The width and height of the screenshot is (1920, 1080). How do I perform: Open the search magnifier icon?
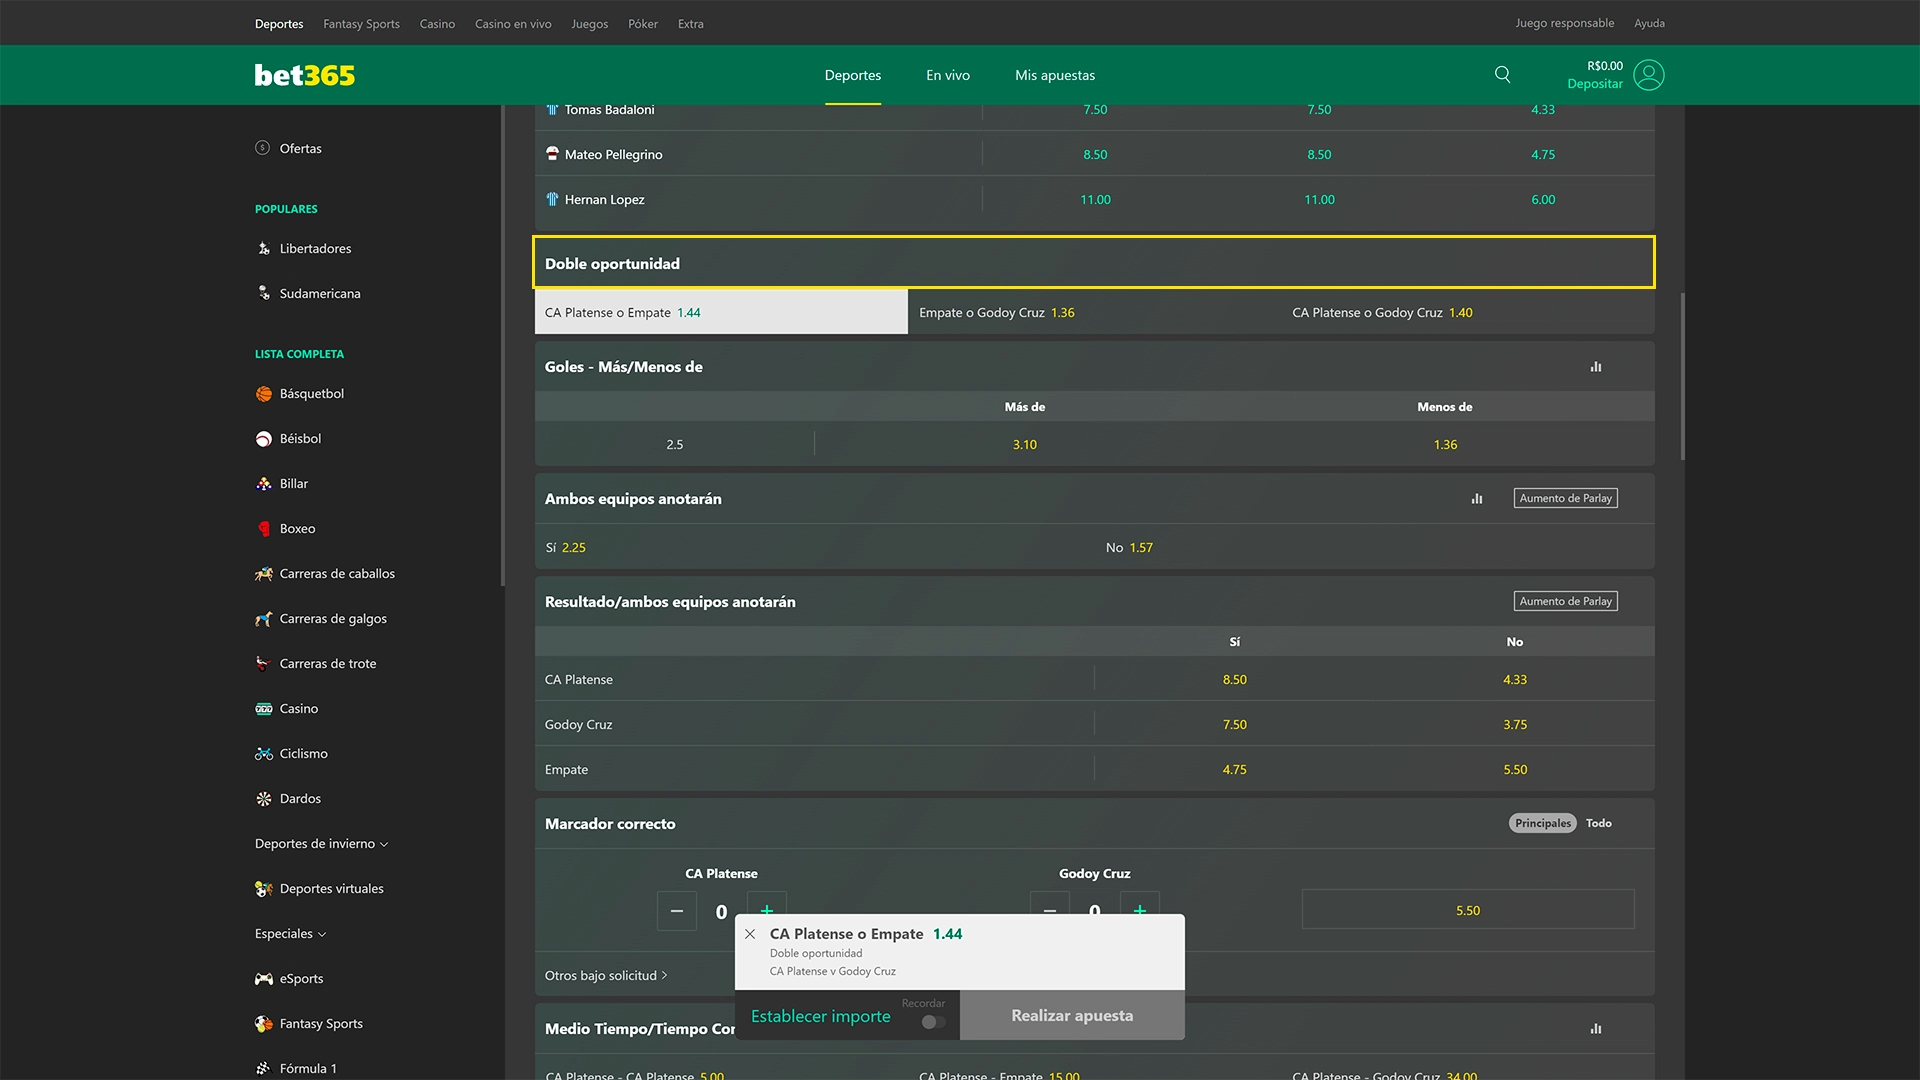pos(1502,74)
